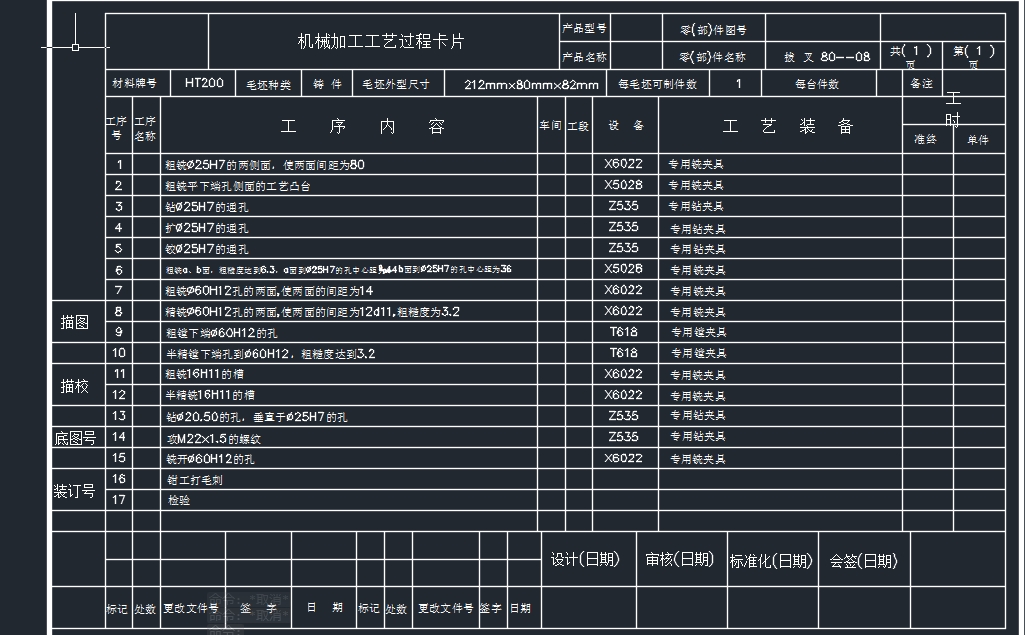Click the 底图号 sidebar label
The image size is (1025, 635).
(x=77, y=437)
